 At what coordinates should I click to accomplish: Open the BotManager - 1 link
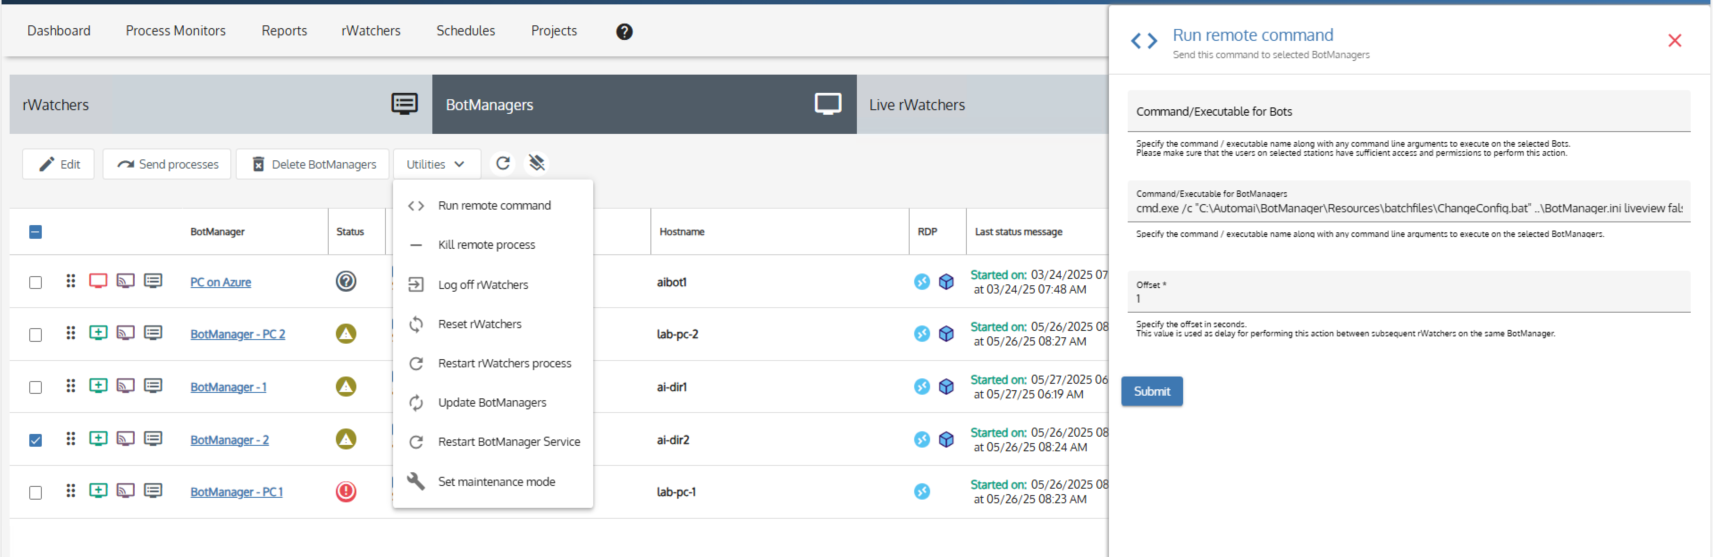tap(228, 387)
